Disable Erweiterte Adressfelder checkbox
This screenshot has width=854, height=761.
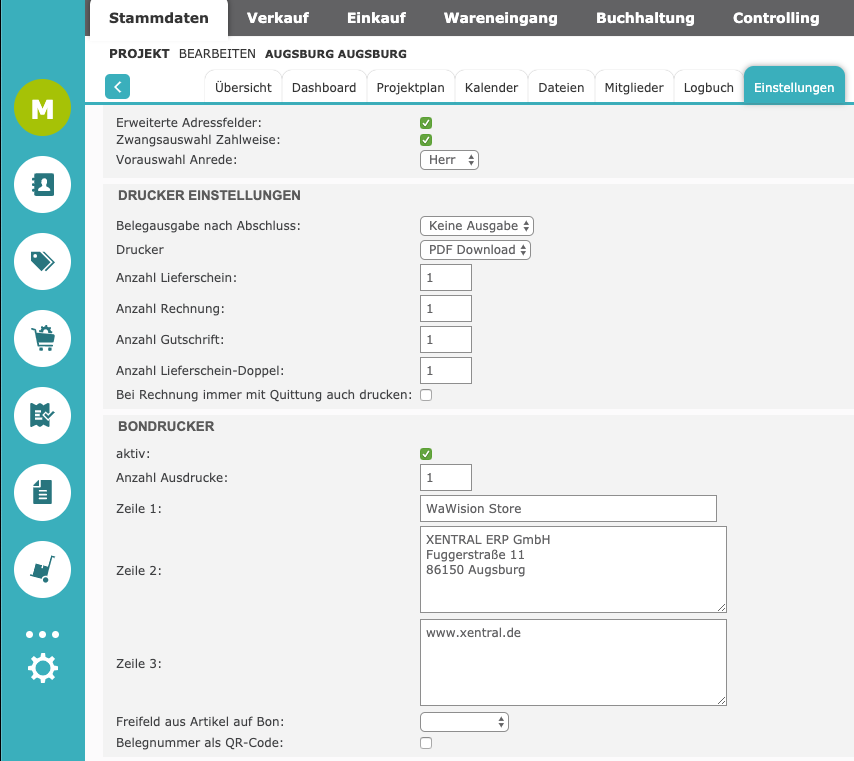426,123
